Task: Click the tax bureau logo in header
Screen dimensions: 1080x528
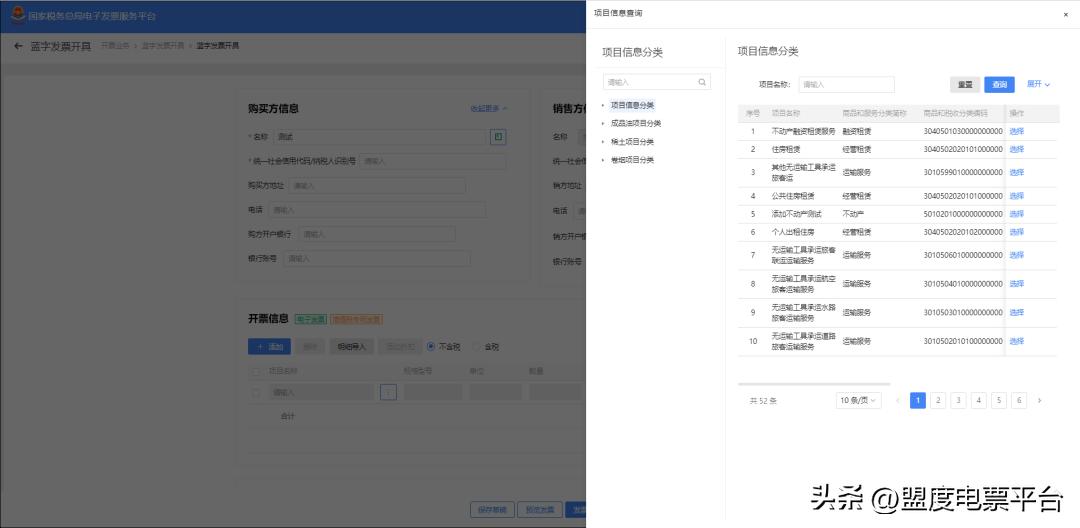Action: (x=17, y=15)
